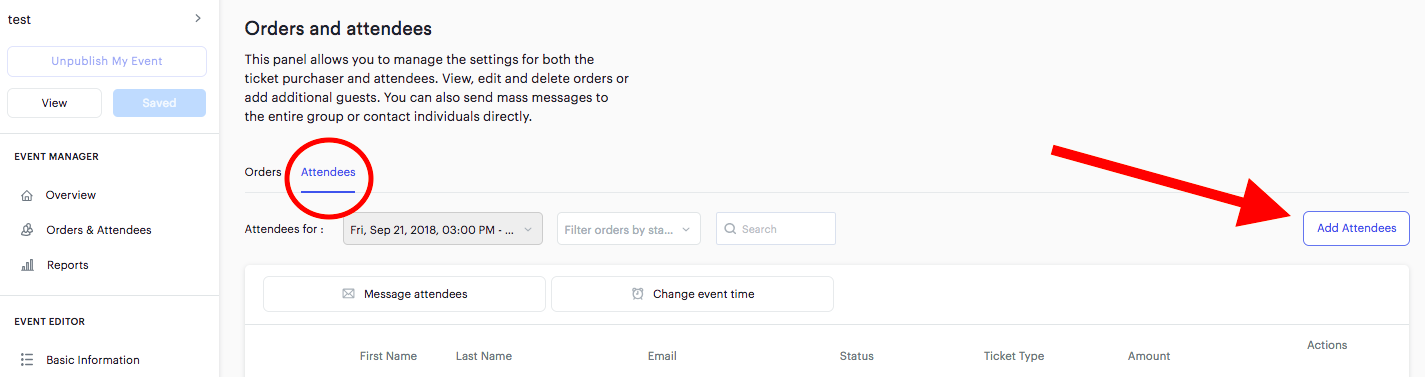Open the event date dropdown

click(443, 229)
